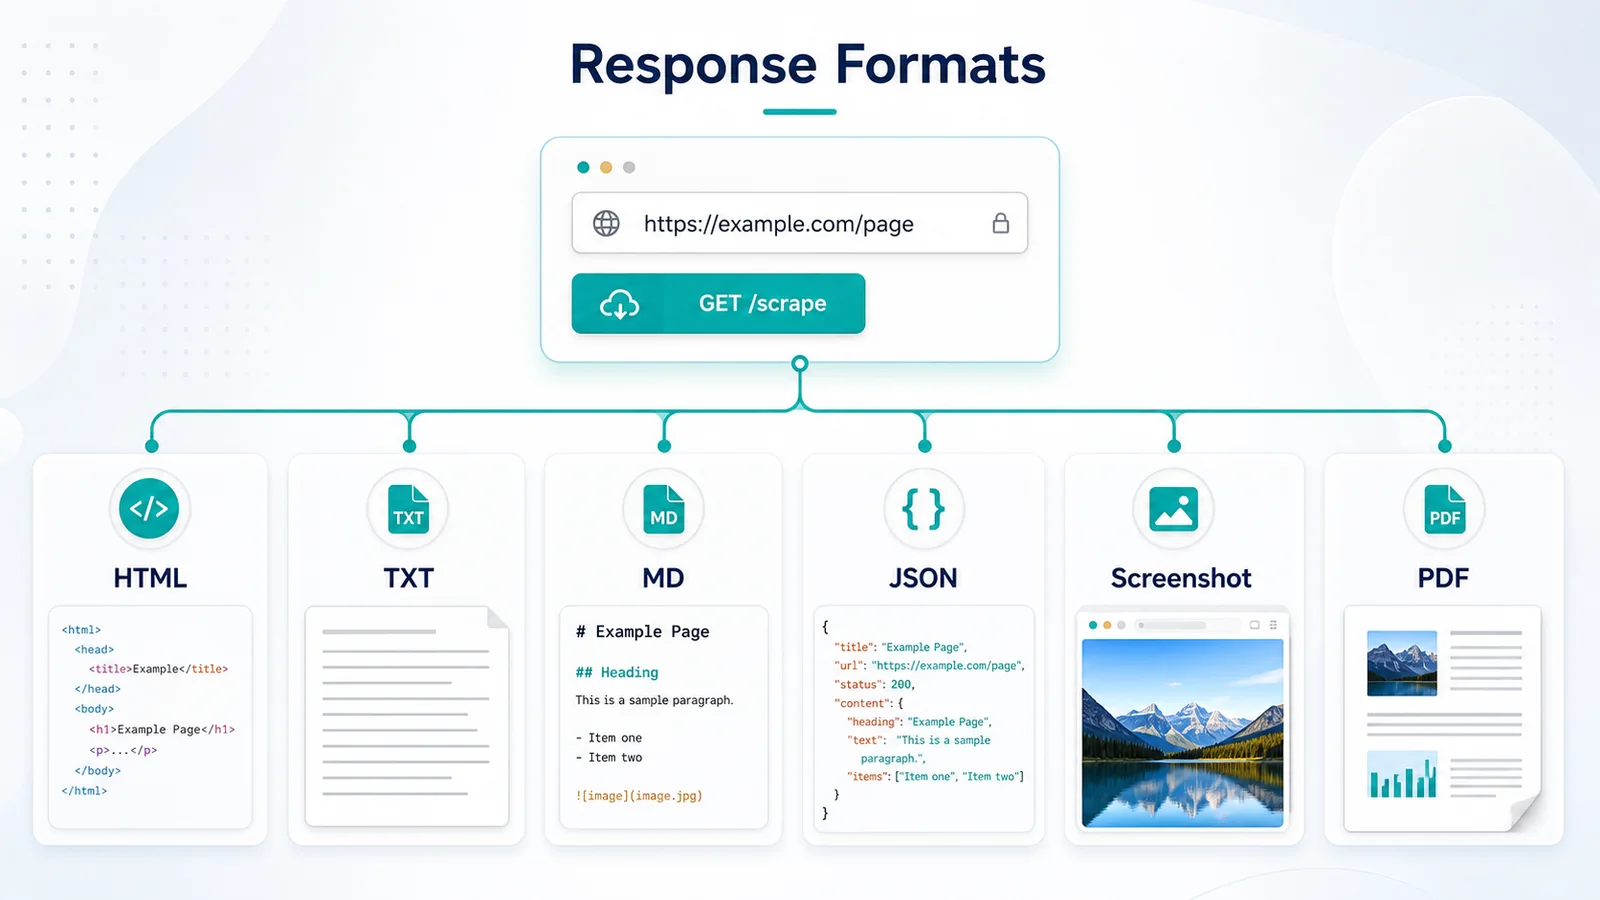The height and width of the screenshot is (900, 1600).
Task: Click the PDF file icon
Action: 1444,509
